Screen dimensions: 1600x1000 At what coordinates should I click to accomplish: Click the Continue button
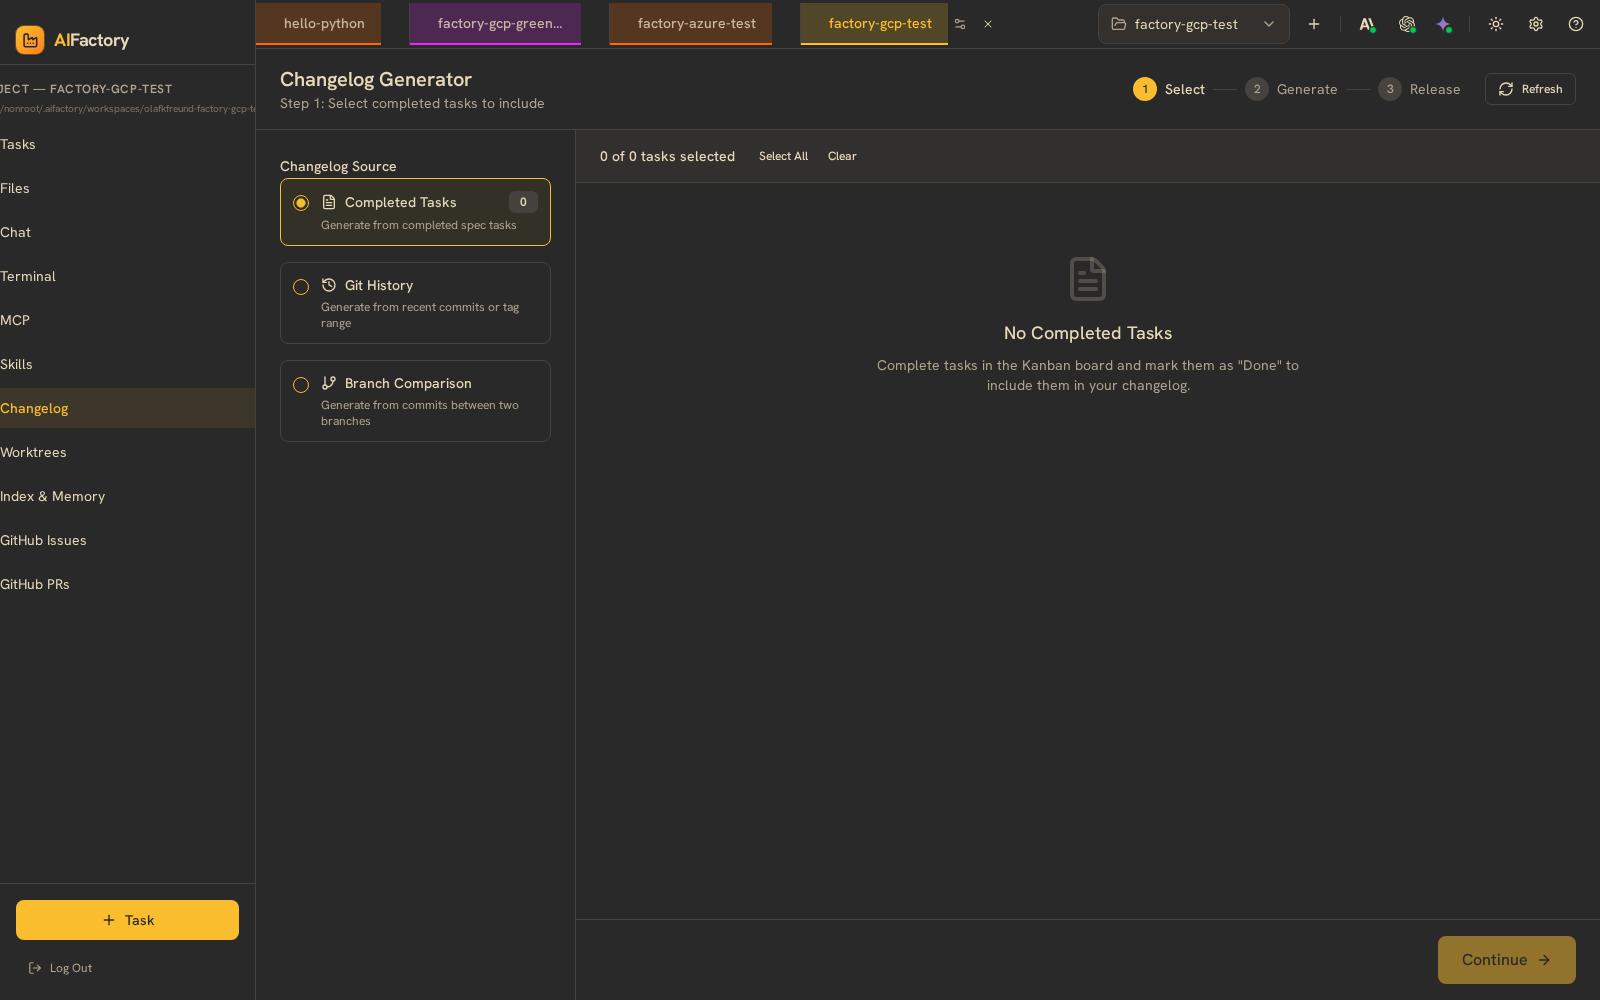pyautogui.click(x=1506, y=960)
